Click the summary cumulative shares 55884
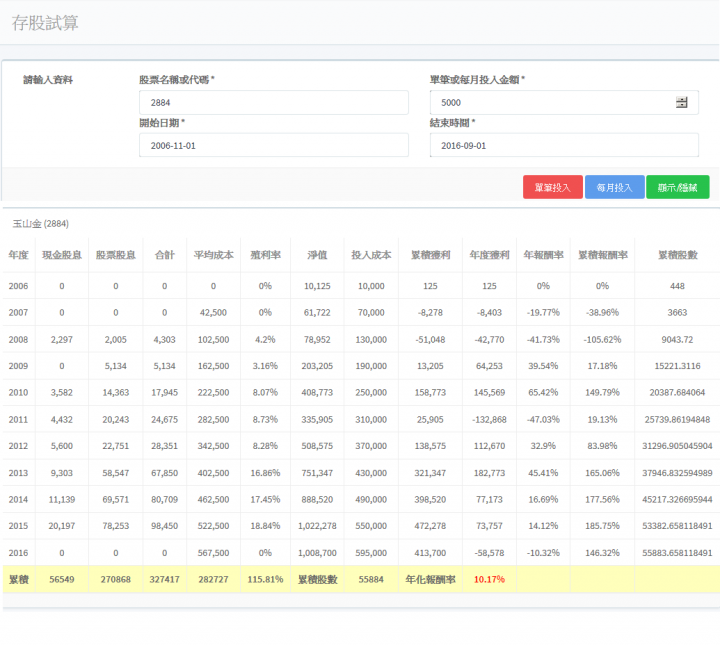The width and height of the screenshot is (720, 645). [x=371, y=579]
